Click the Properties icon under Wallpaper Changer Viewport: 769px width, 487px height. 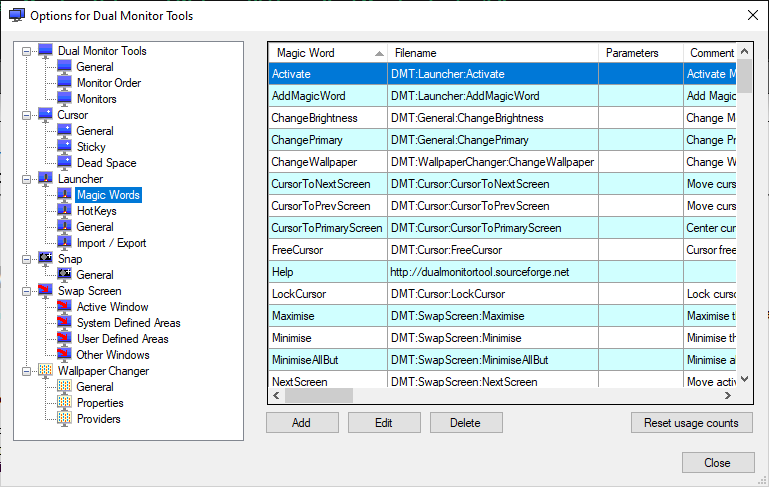pyautogui.click(x=64, y=403)
